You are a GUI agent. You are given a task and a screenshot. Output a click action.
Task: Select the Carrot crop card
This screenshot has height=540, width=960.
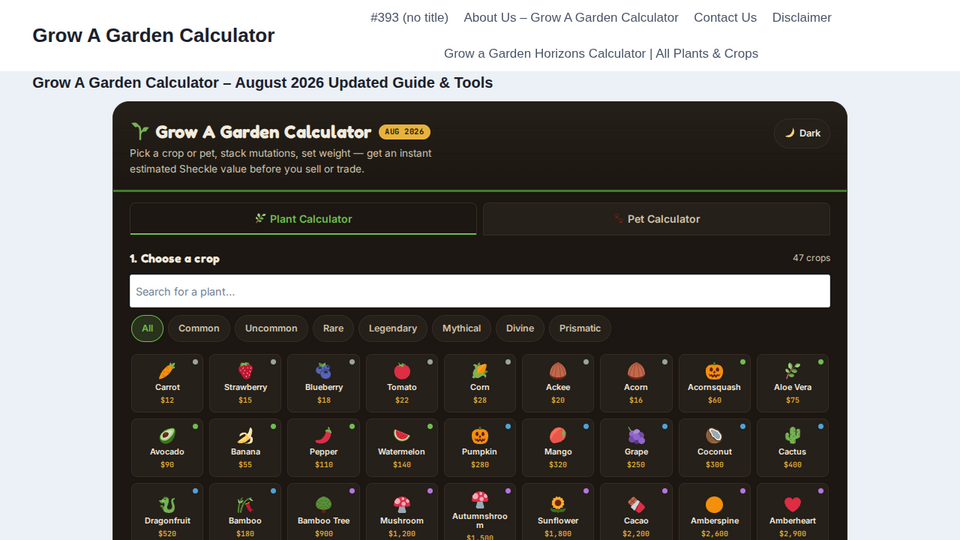click(x=167, y=383)
